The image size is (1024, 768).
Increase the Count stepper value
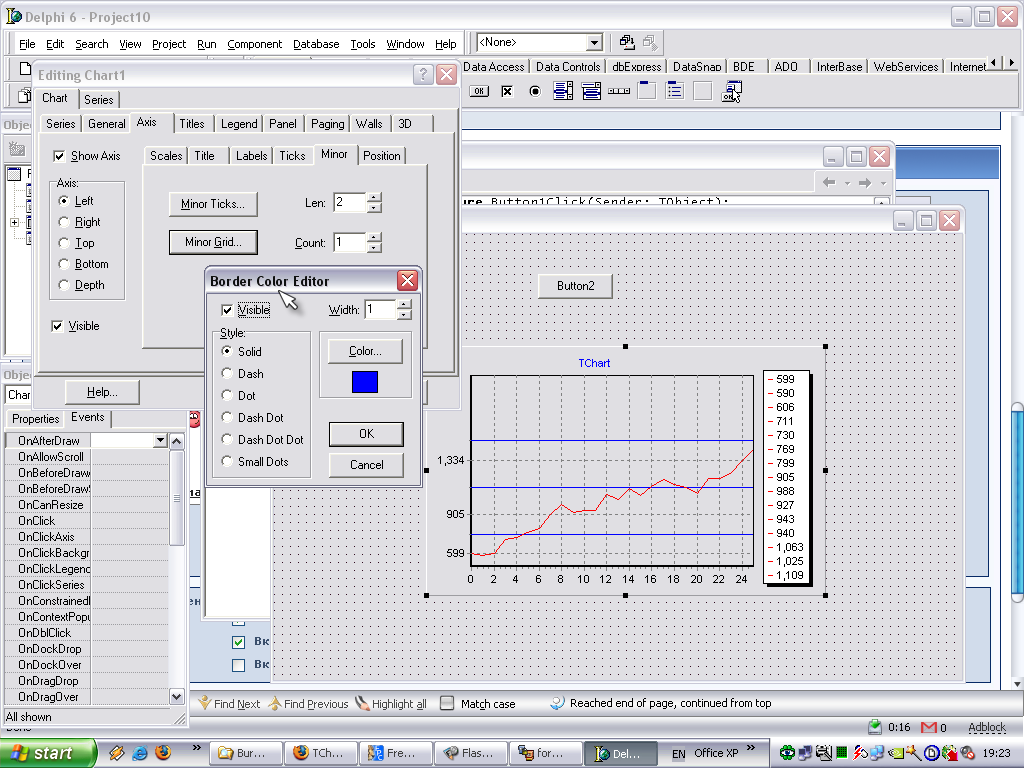tap(374, 237)
